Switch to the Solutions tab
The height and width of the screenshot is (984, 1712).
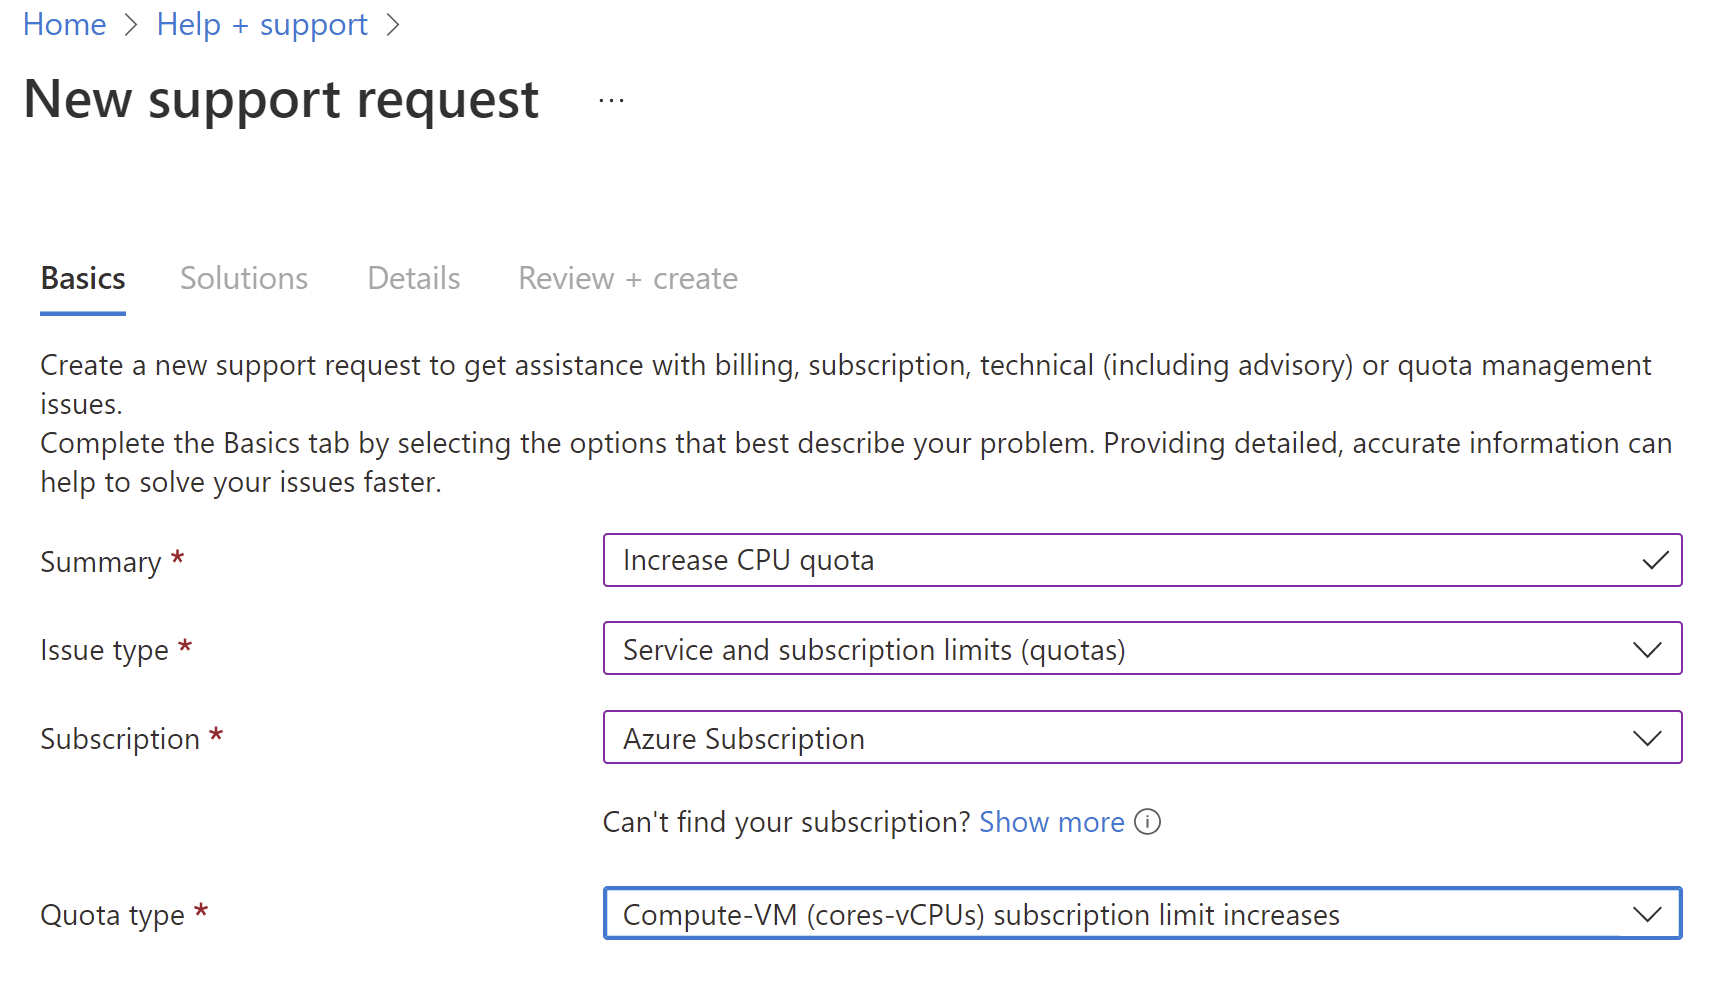(244, 278)
